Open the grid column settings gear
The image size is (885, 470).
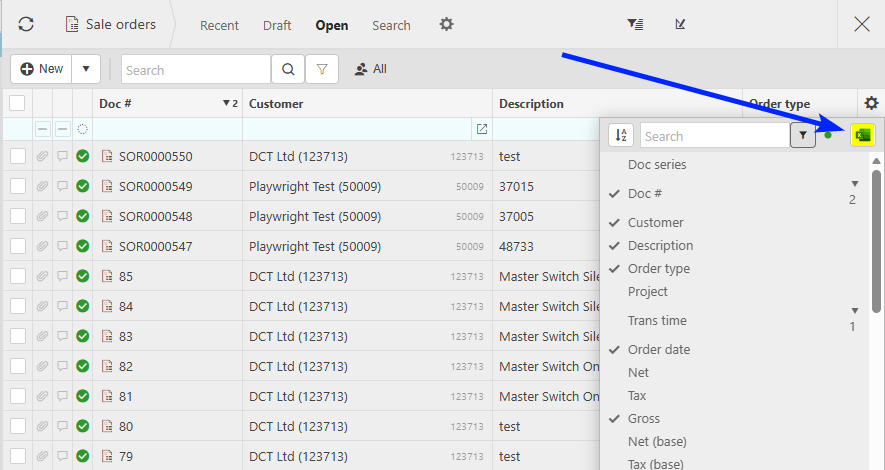871,103
